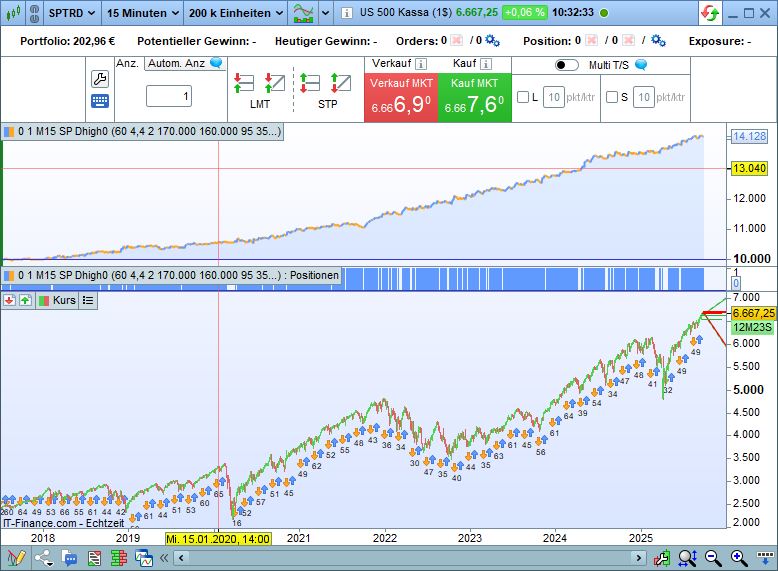Cancel all orders red X icon
Screen dimensions: 778x571
tap(457, 40)
